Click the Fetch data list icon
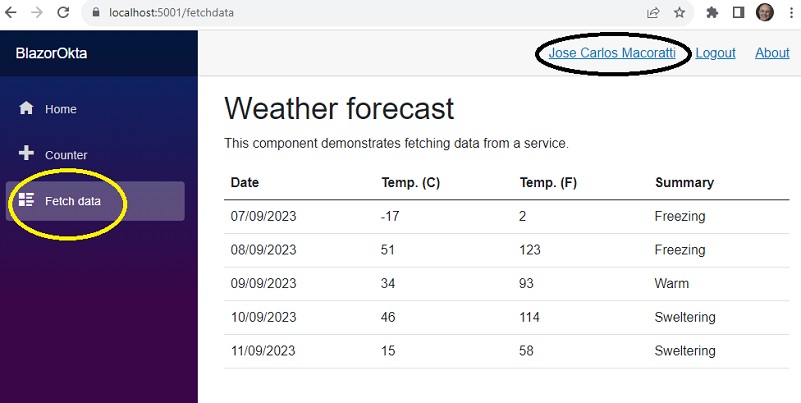Viewport: 801px width, 403px height. click(x=26, y=200)
